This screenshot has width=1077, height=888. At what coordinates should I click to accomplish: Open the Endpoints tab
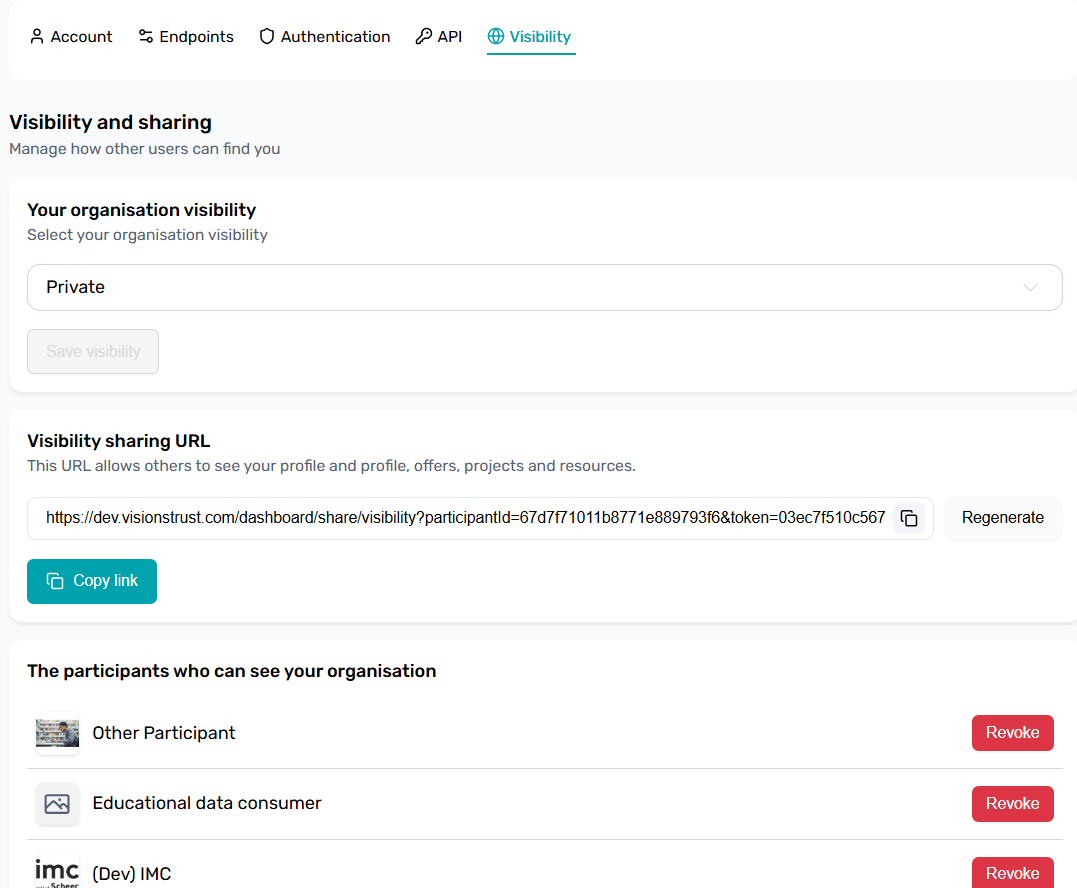[196, 37]
